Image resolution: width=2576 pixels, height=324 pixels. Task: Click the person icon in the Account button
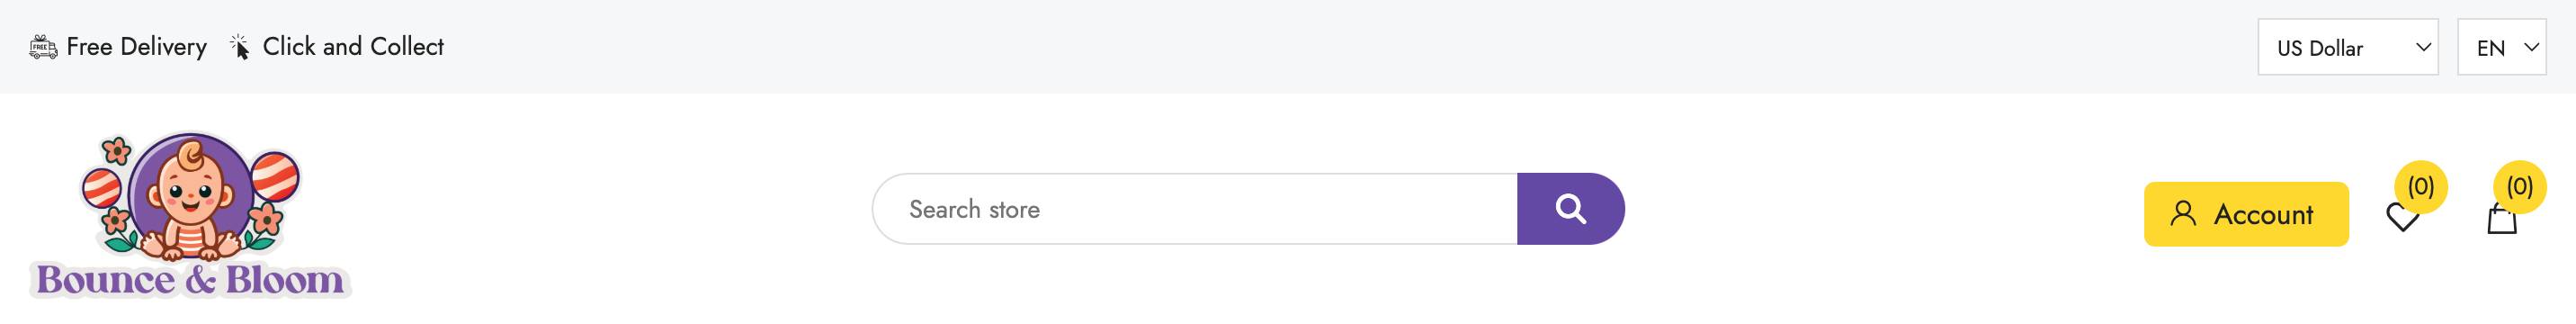2184,213
